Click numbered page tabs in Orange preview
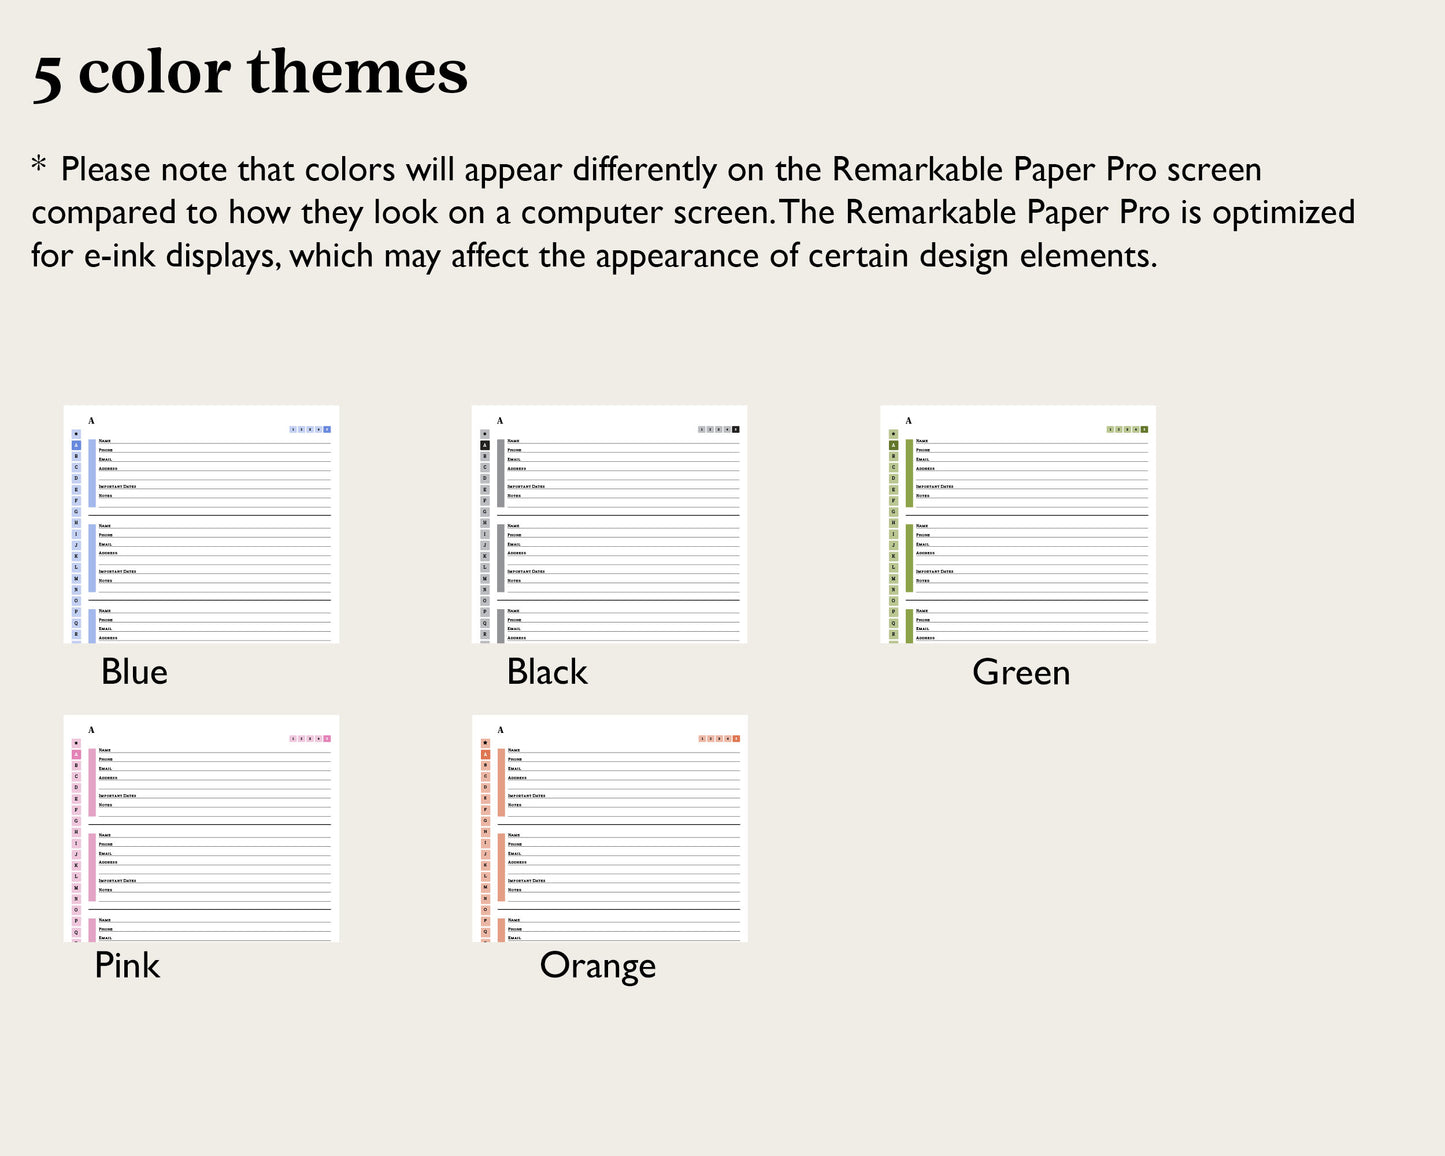 (719, 738)
